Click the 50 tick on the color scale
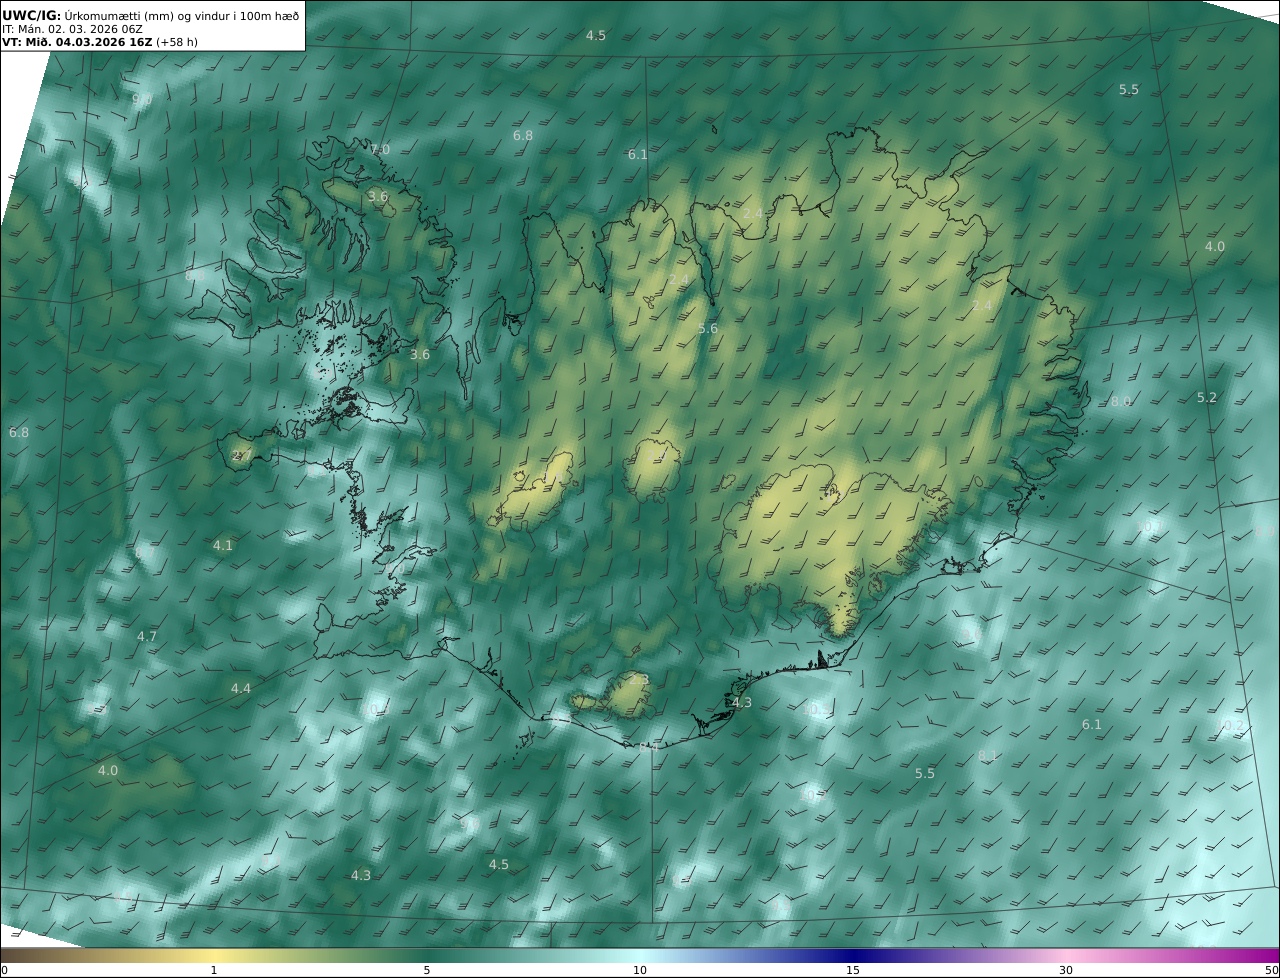This screenshot has width=1280, height=978. pyautogui.click(x=1271, y=970)
